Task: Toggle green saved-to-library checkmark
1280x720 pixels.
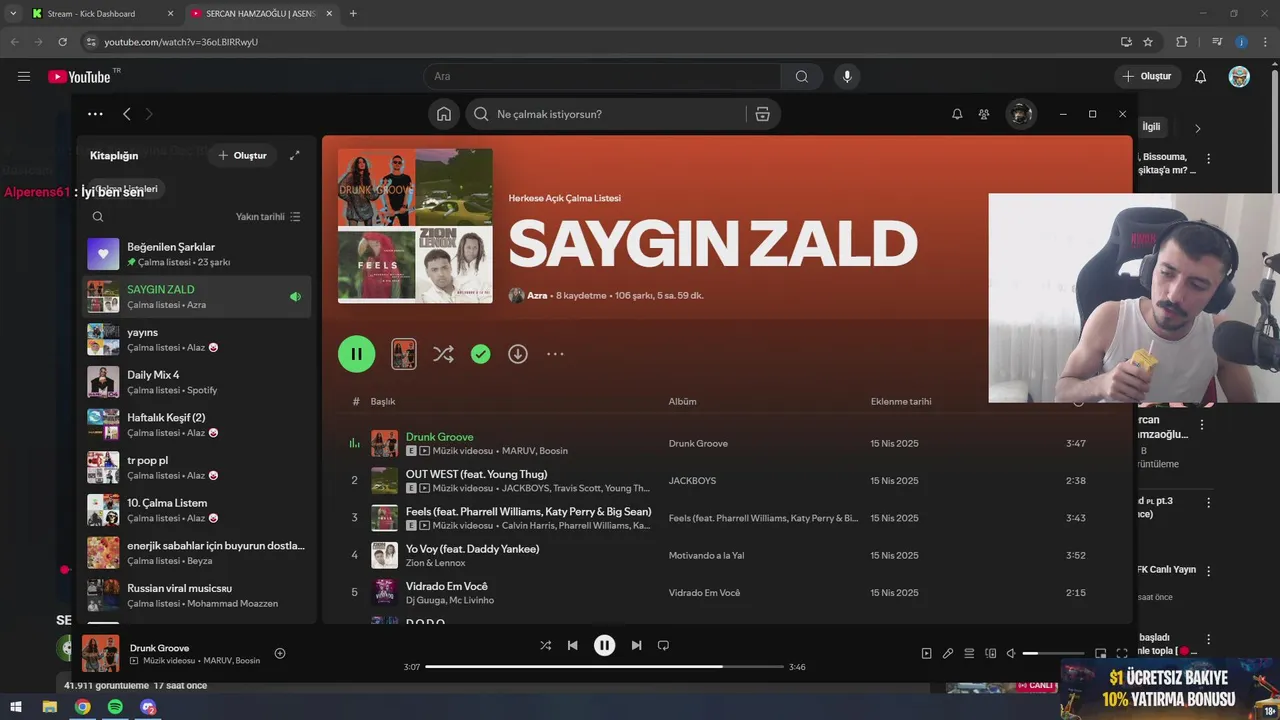Action: point(481,354)
